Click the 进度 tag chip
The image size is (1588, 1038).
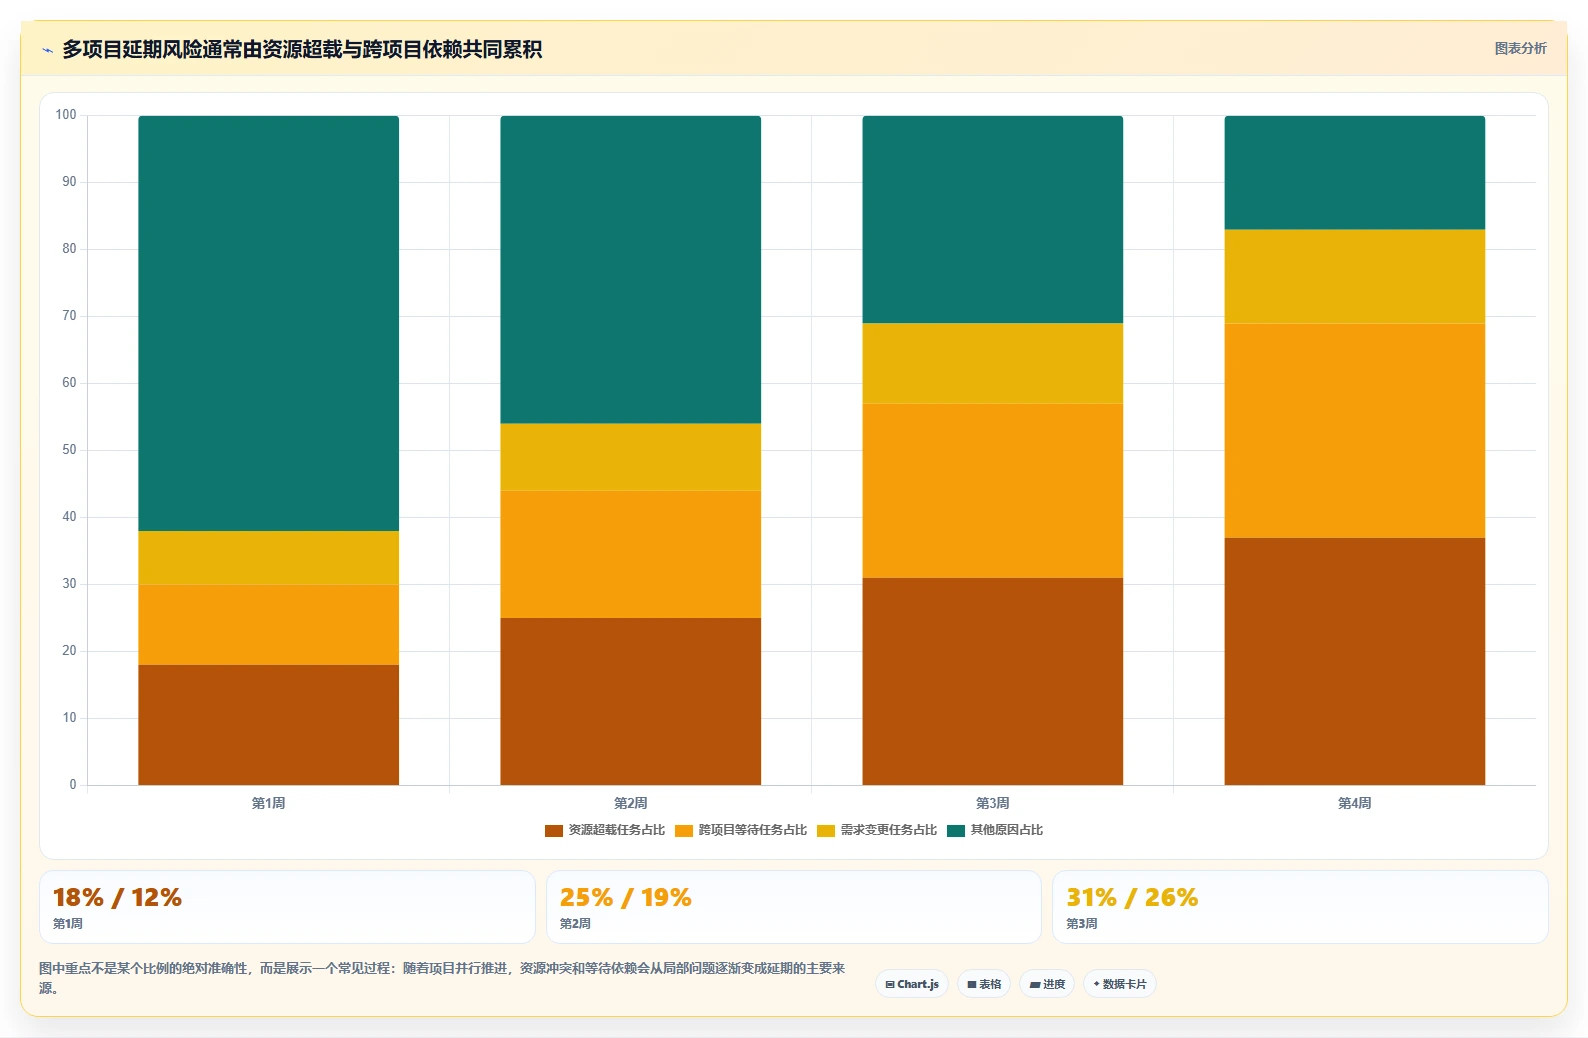(1047, 984)
